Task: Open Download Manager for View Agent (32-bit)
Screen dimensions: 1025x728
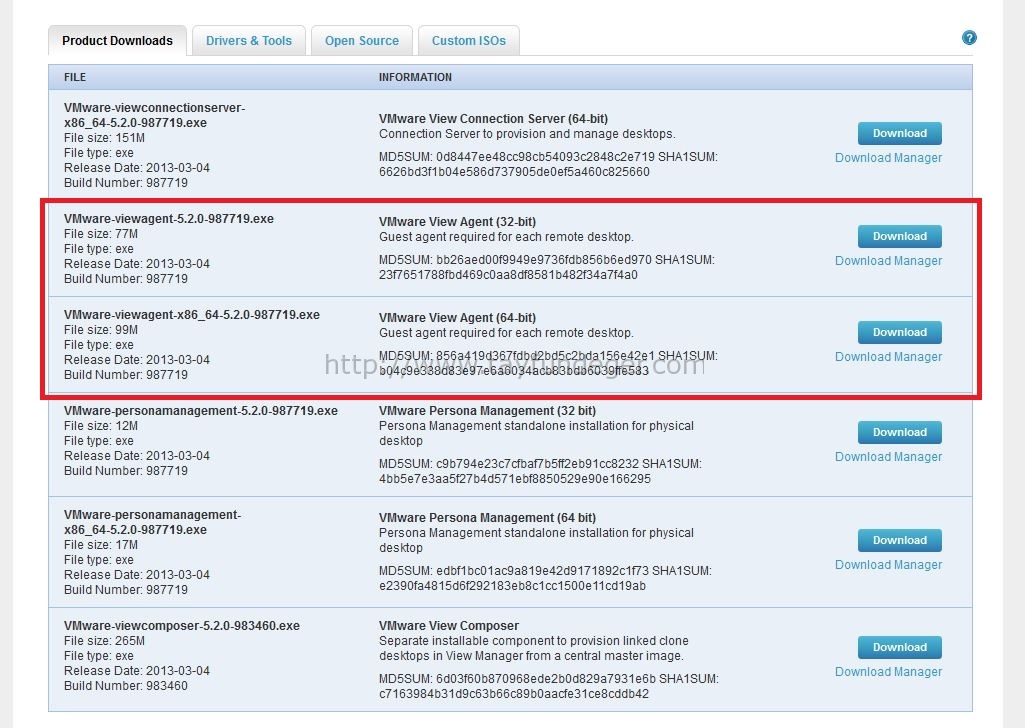Action: [x=888, y=261]
